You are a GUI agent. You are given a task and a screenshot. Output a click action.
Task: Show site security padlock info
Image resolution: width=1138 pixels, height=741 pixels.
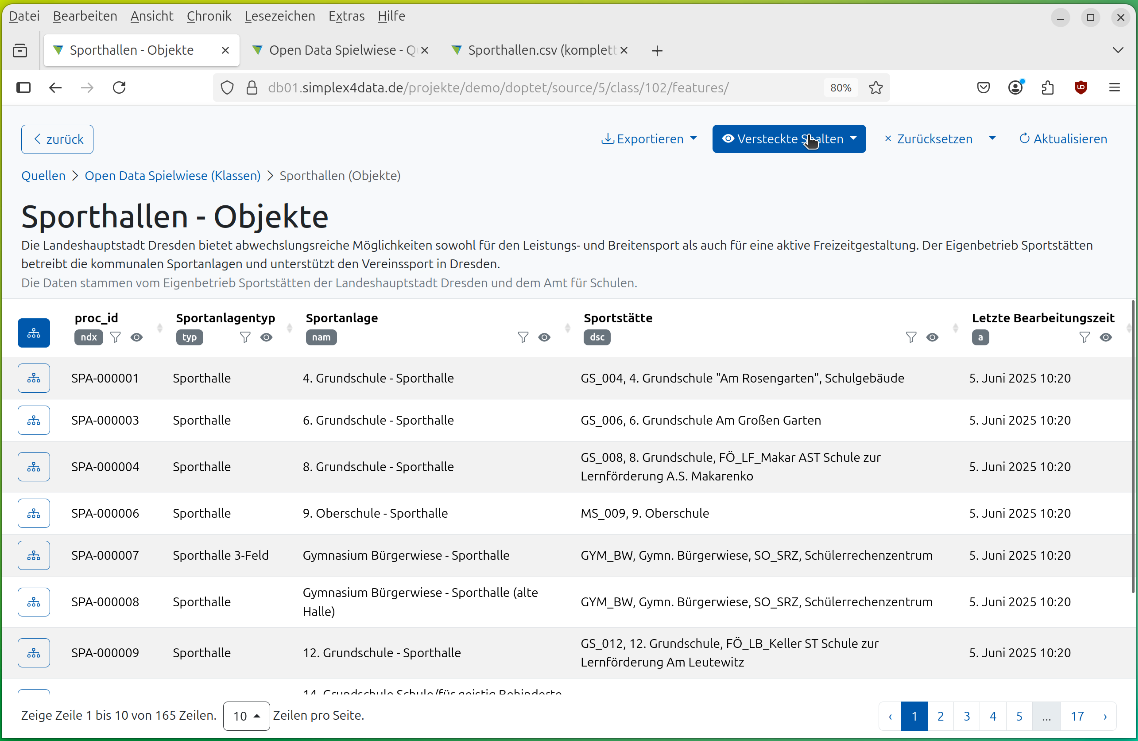(x=252, y=88)
